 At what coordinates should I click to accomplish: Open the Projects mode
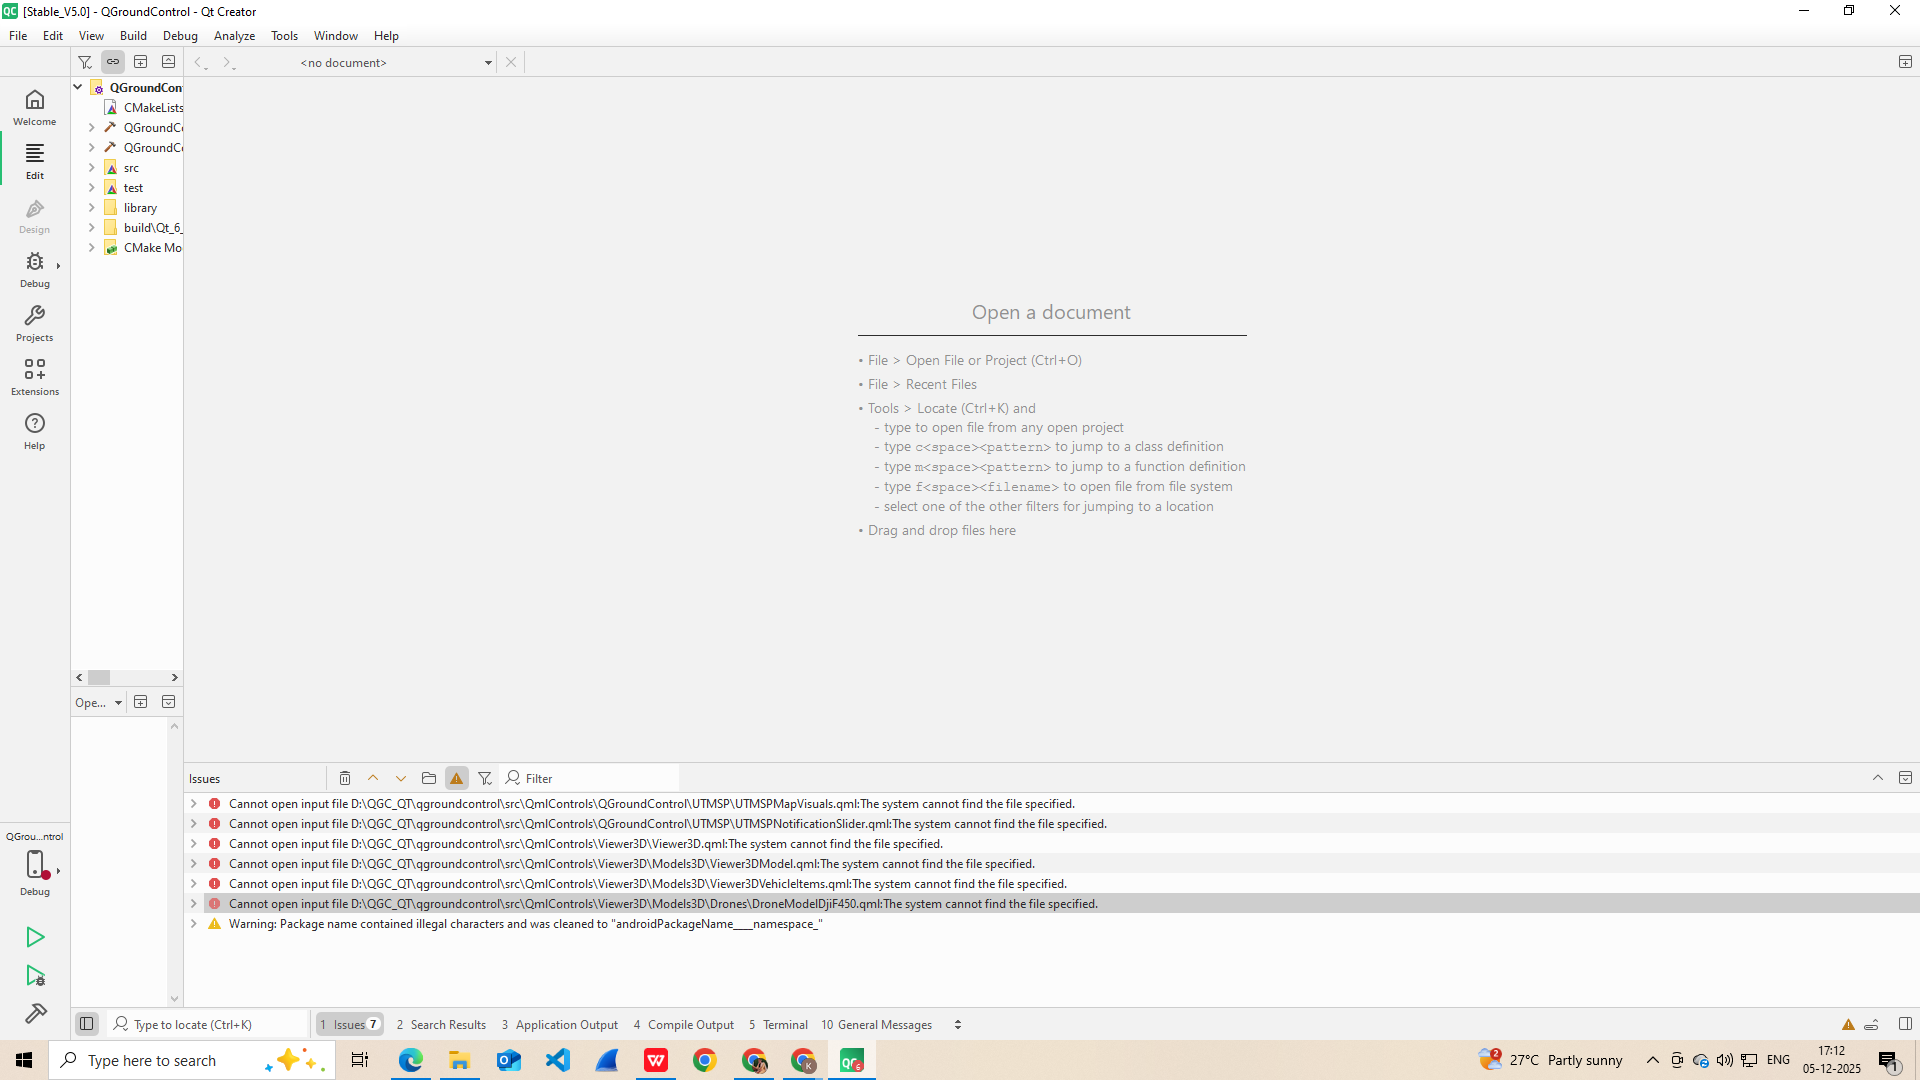(34, 322)
